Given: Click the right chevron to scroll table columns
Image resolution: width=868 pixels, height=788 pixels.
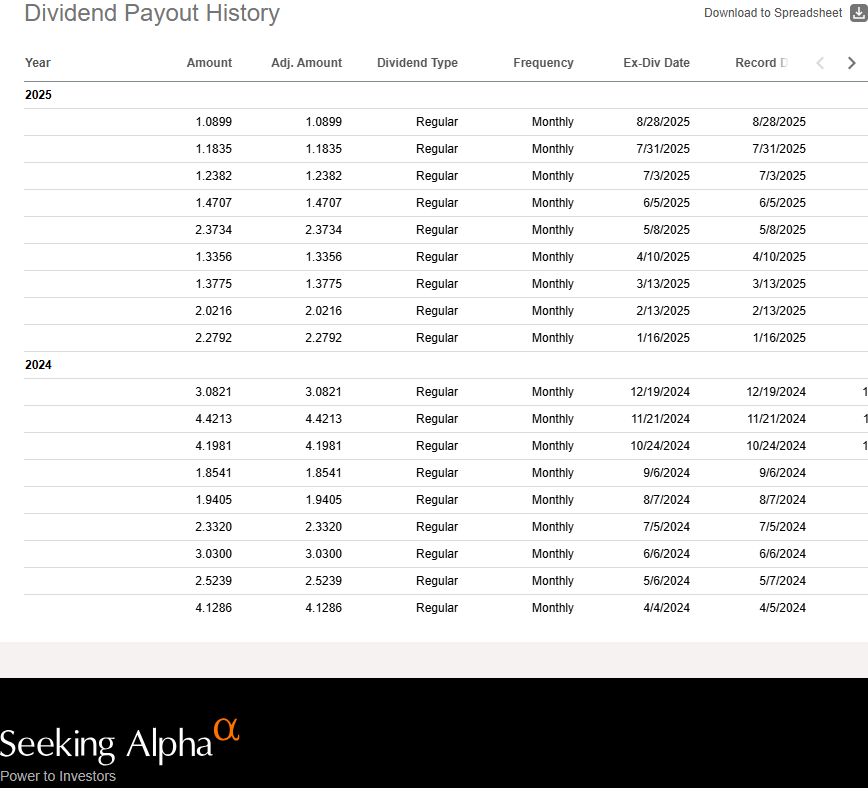Looking at the screenshot, I should click(851, 62).
